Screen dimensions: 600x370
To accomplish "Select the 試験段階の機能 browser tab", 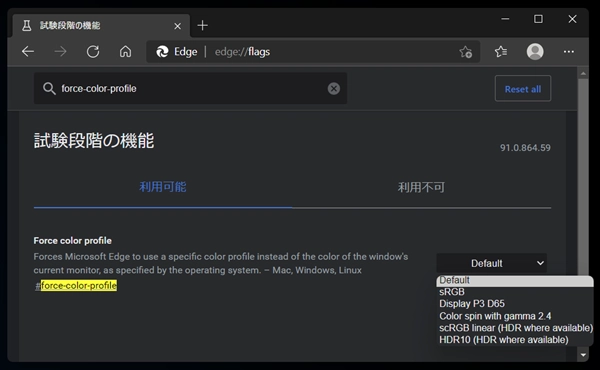I will tap(101, 26).
